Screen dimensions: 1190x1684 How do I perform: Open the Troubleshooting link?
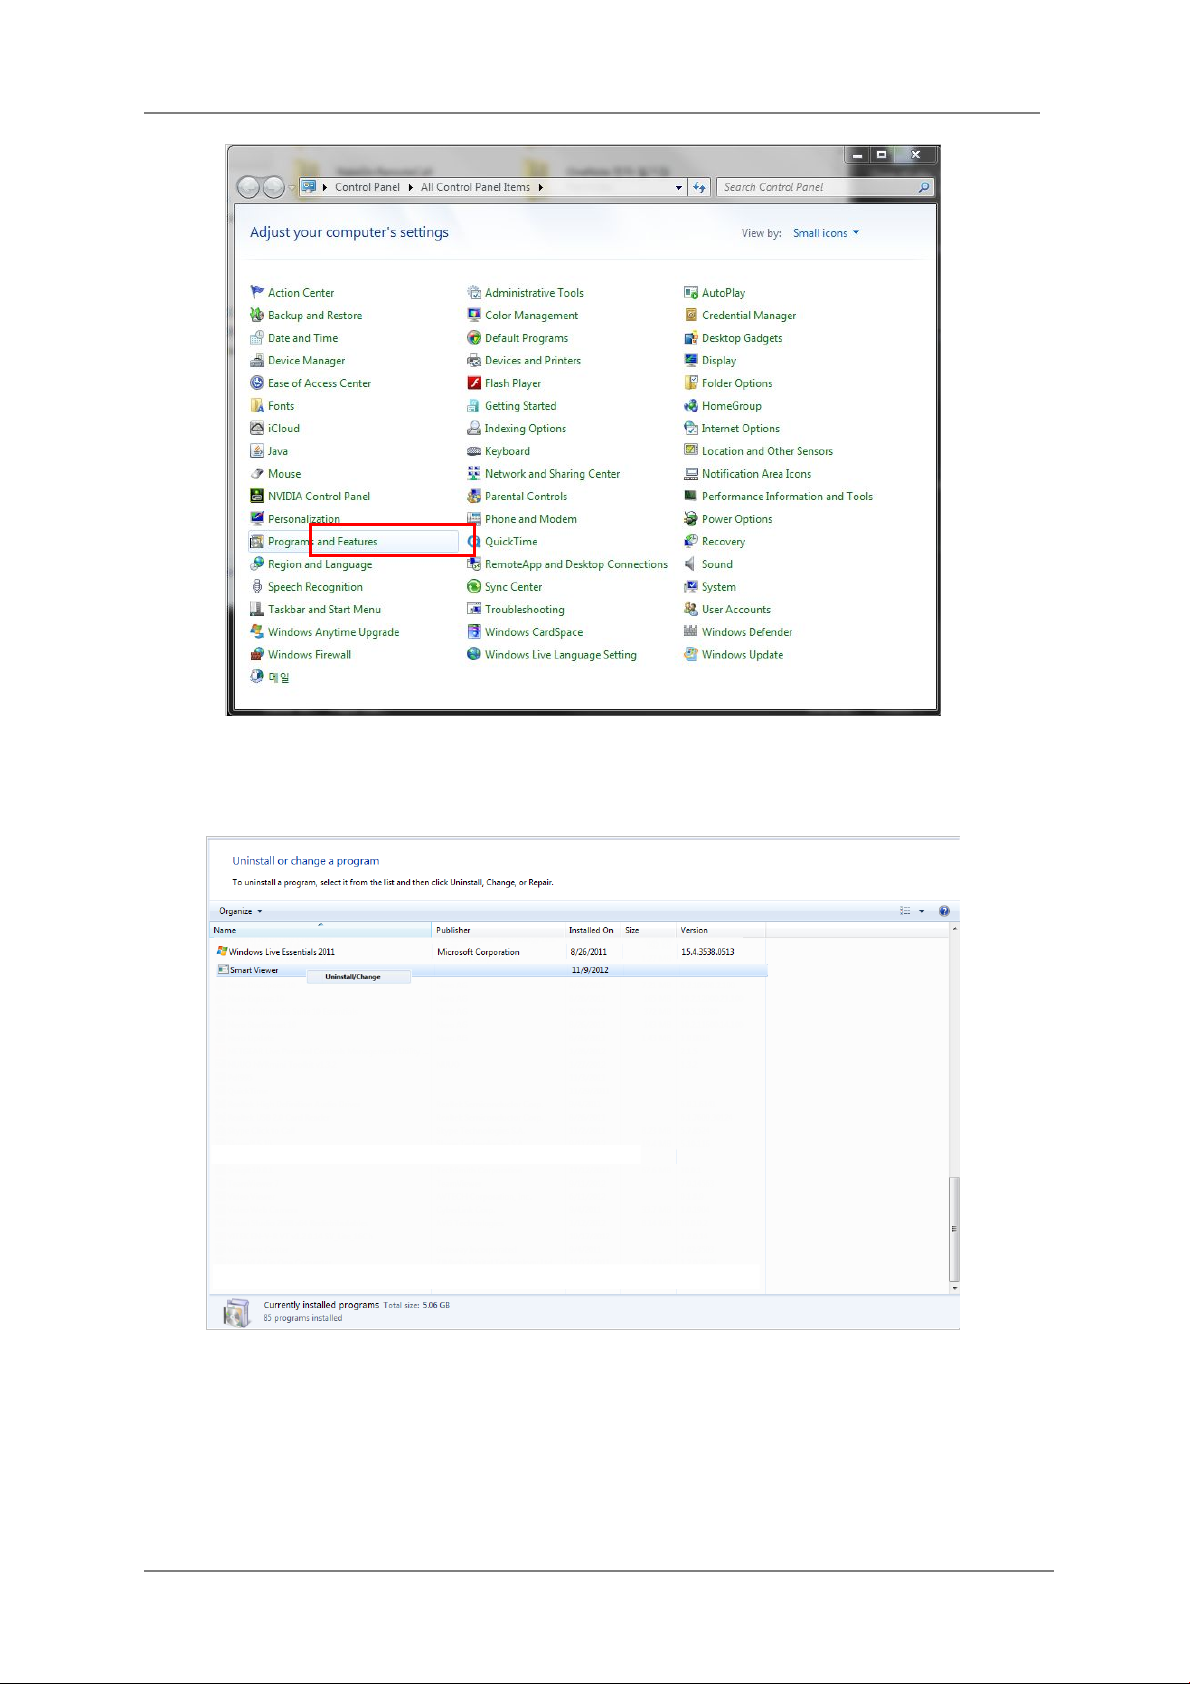(x=524, y=609)
